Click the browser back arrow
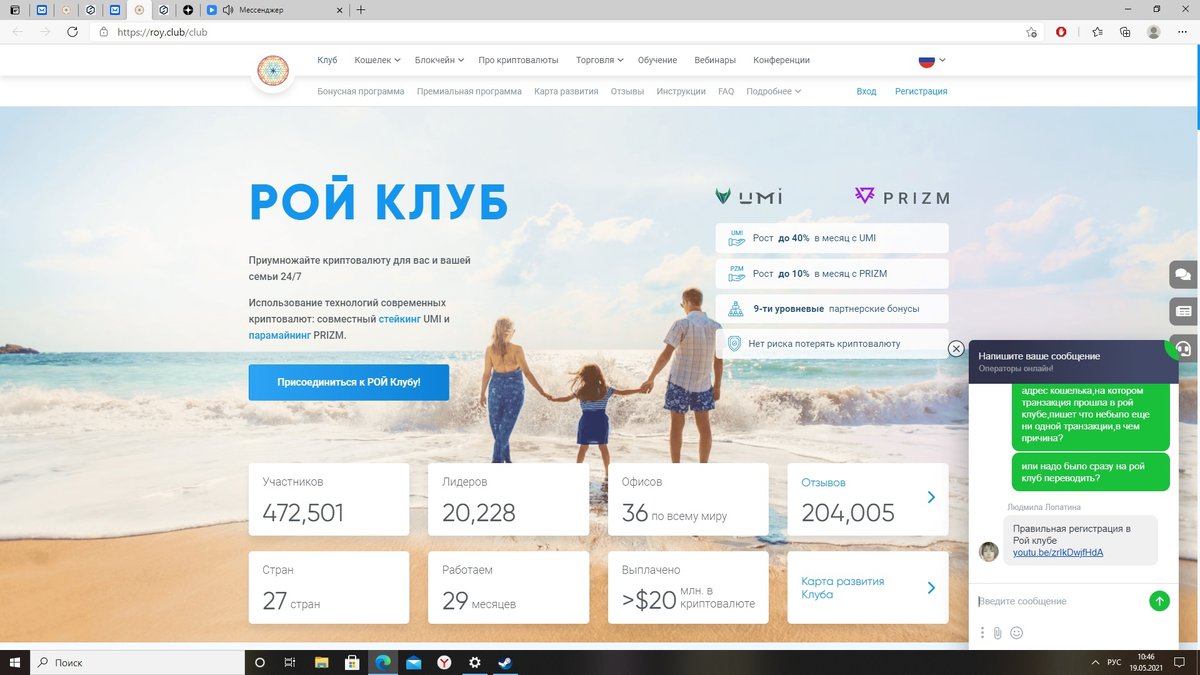This screenshot has width=1200, height=675. coord(17,32)
